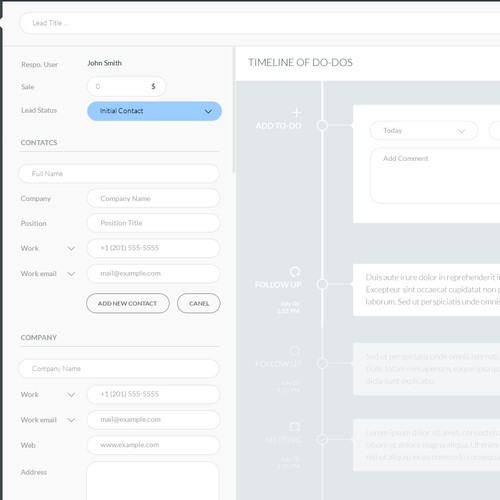Click the John Smith responsible user name
The image size is (500, 500).
tap(105, 63)
